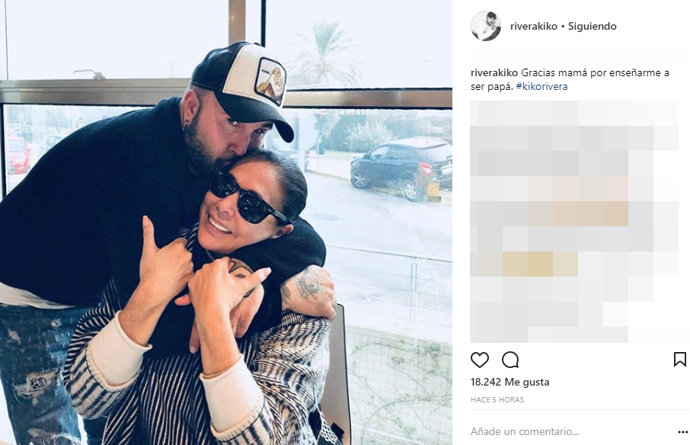Open the #kikorivera hashtag
The height and width of the screenshot is (445, 690).
click(x=542, y=86)
